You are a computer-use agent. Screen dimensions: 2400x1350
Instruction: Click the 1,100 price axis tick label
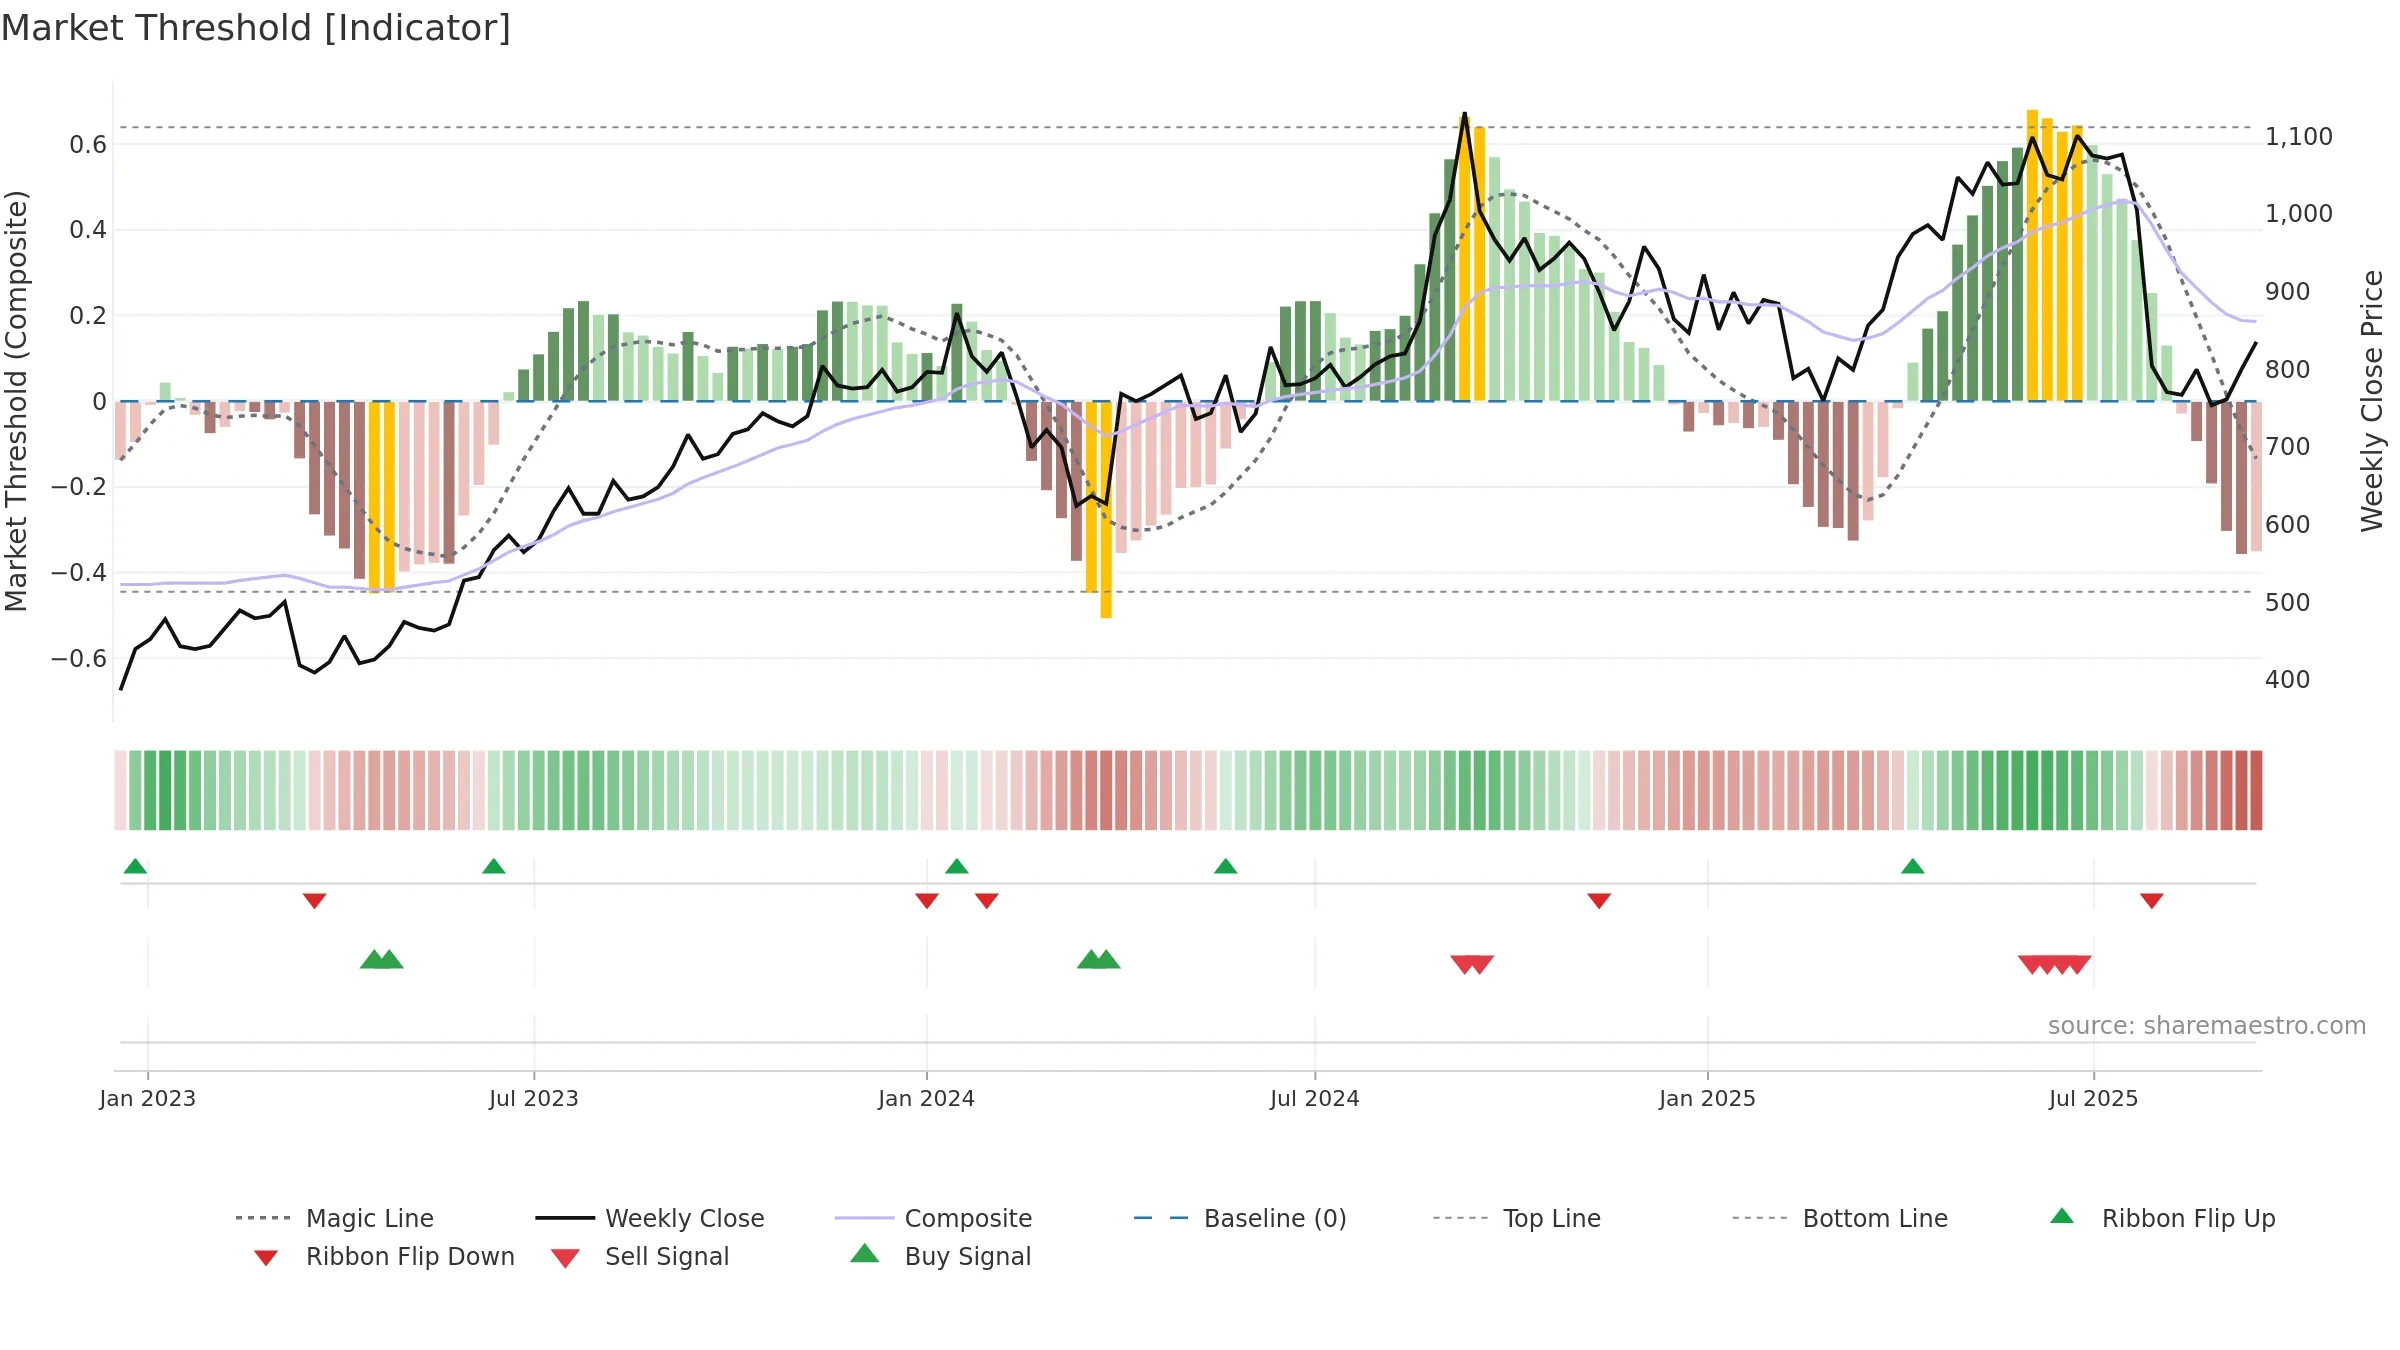tap(2299, 137)
